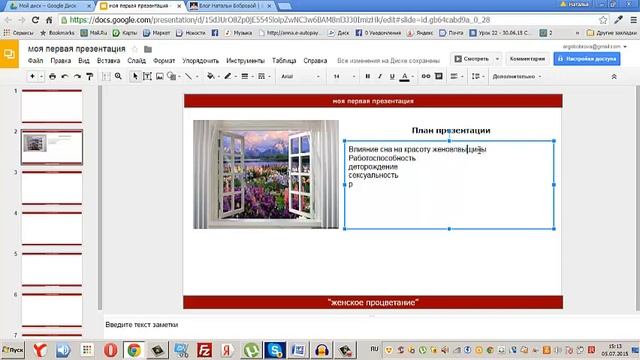Click the zoom to fit icon
The height and width of the screenshot is (360, 640).
(106, 76)
